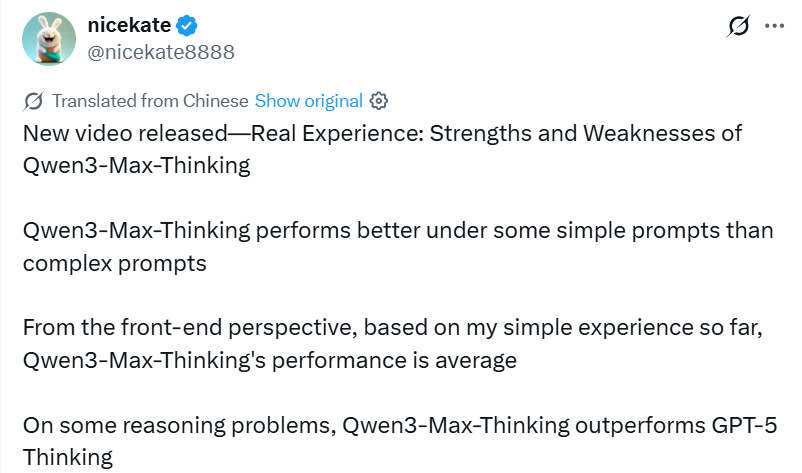Click the final 'Thinking' word on the last line
802x473 pixels.
point(67,458)
